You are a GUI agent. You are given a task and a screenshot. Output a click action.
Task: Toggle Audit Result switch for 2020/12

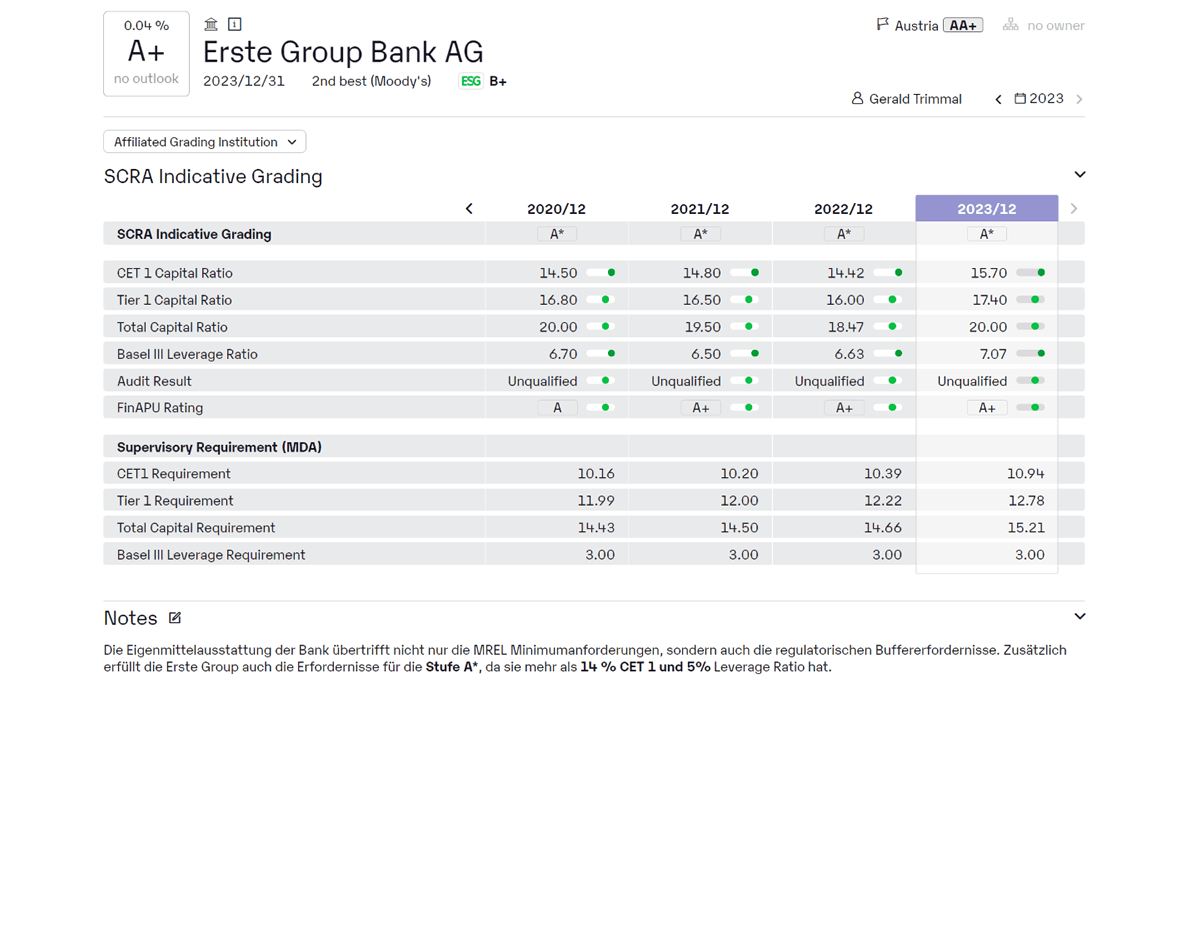[x=601, y=381]
